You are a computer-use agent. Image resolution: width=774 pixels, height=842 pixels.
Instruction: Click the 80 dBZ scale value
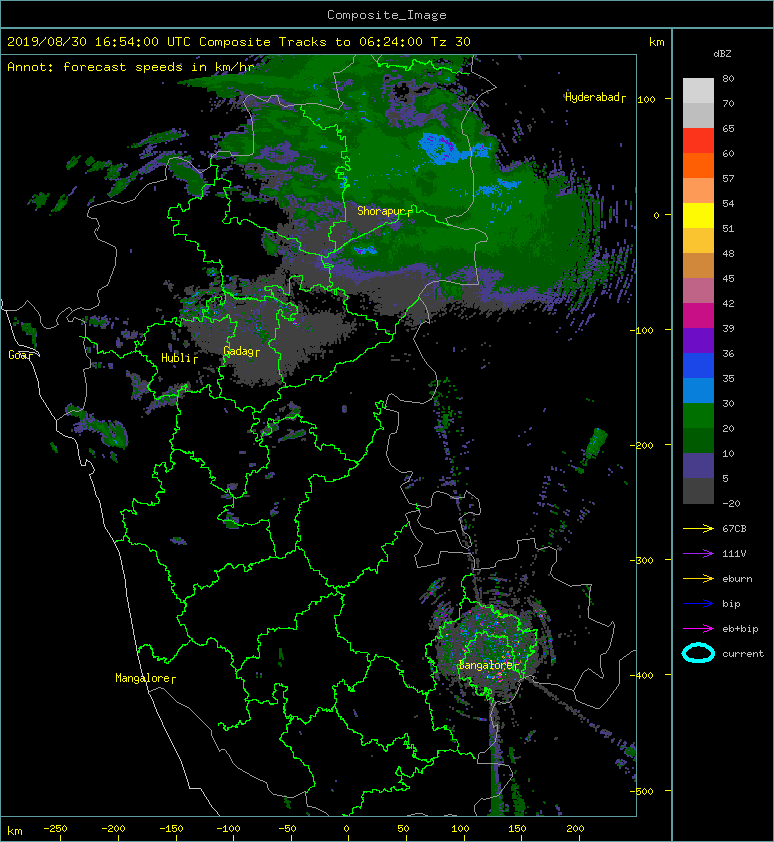[728, 78]
